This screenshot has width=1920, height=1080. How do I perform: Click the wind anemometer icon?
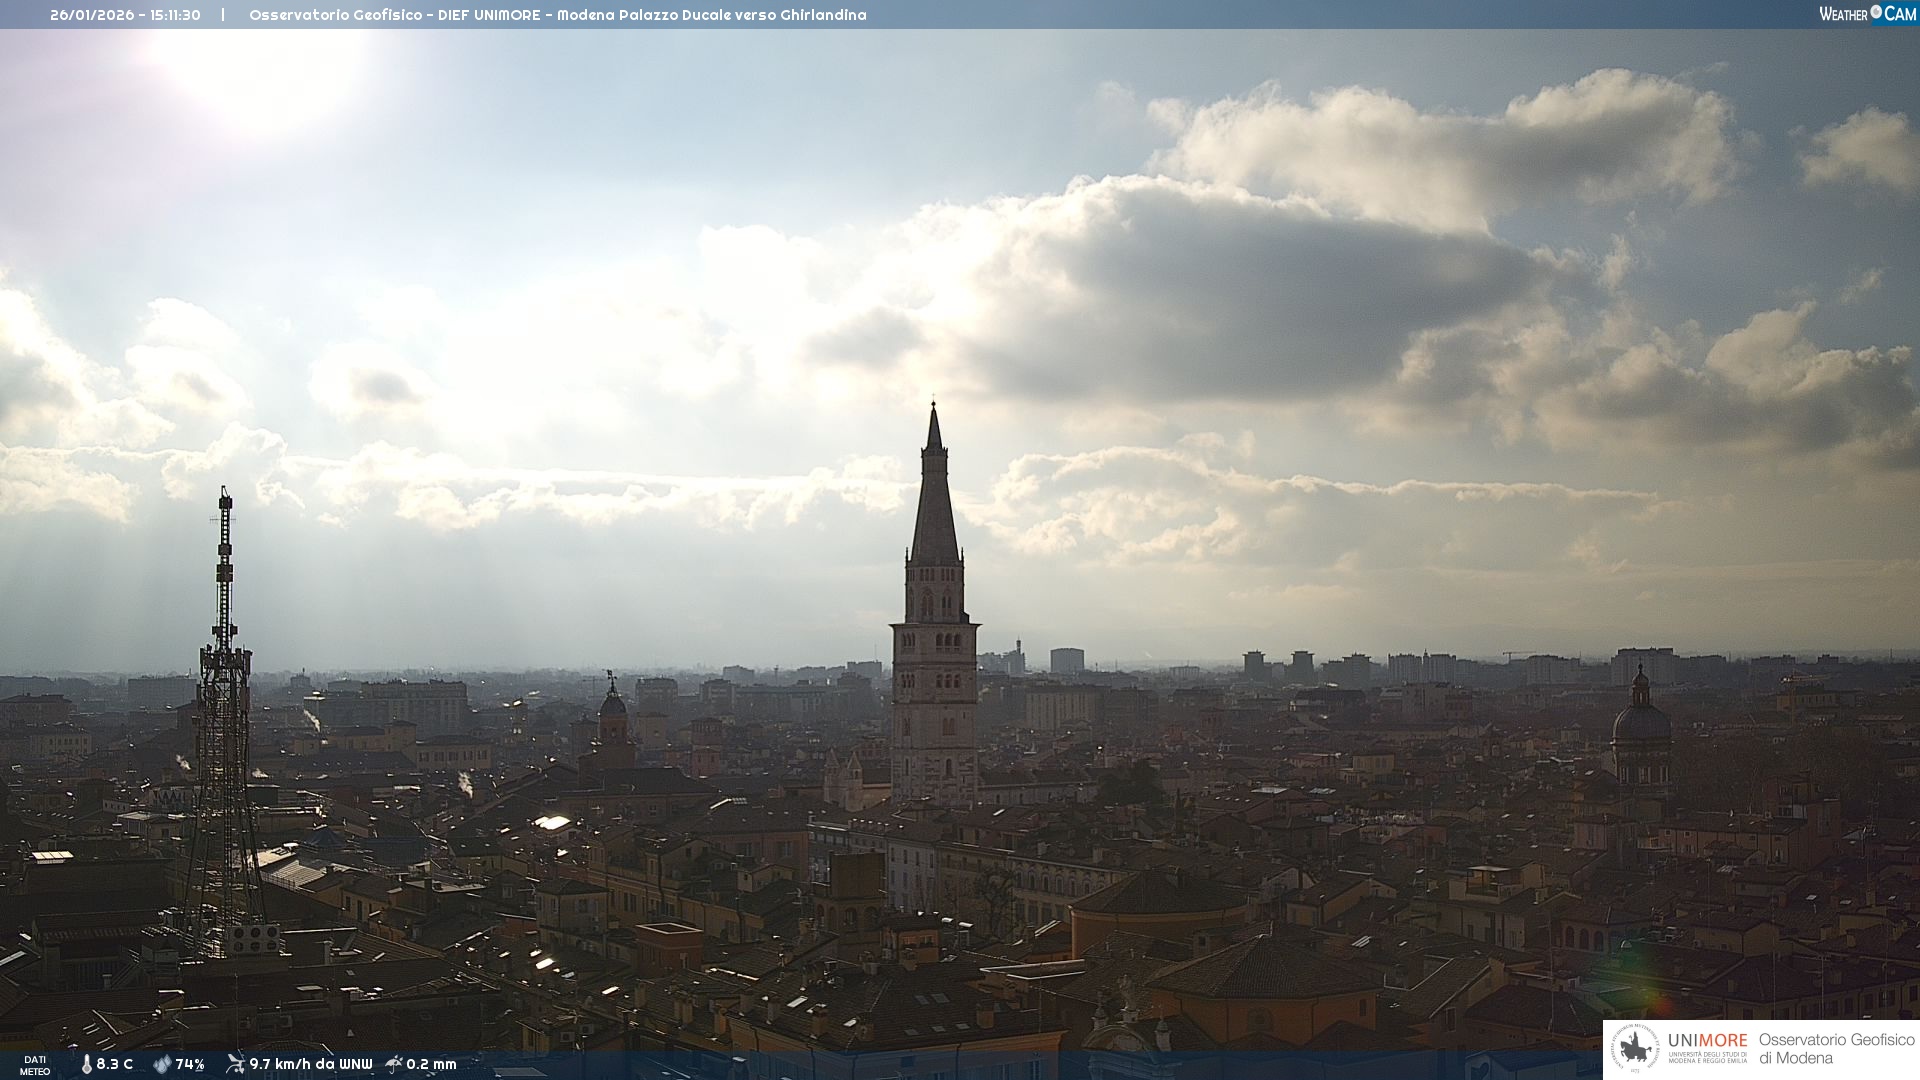[235, 1064]
